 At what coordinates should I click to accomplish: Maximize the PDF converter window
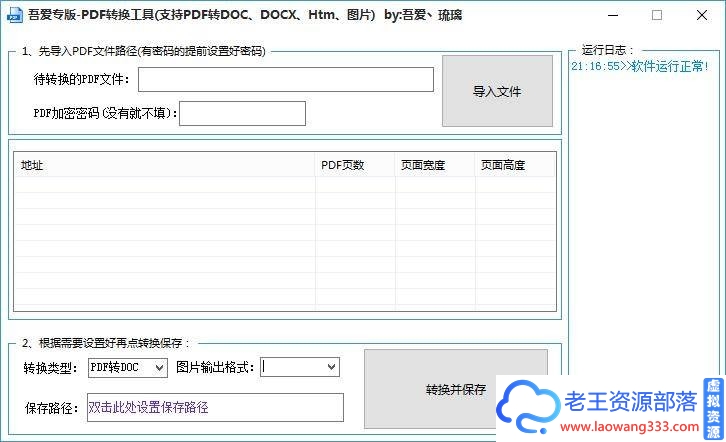[657, 15]
